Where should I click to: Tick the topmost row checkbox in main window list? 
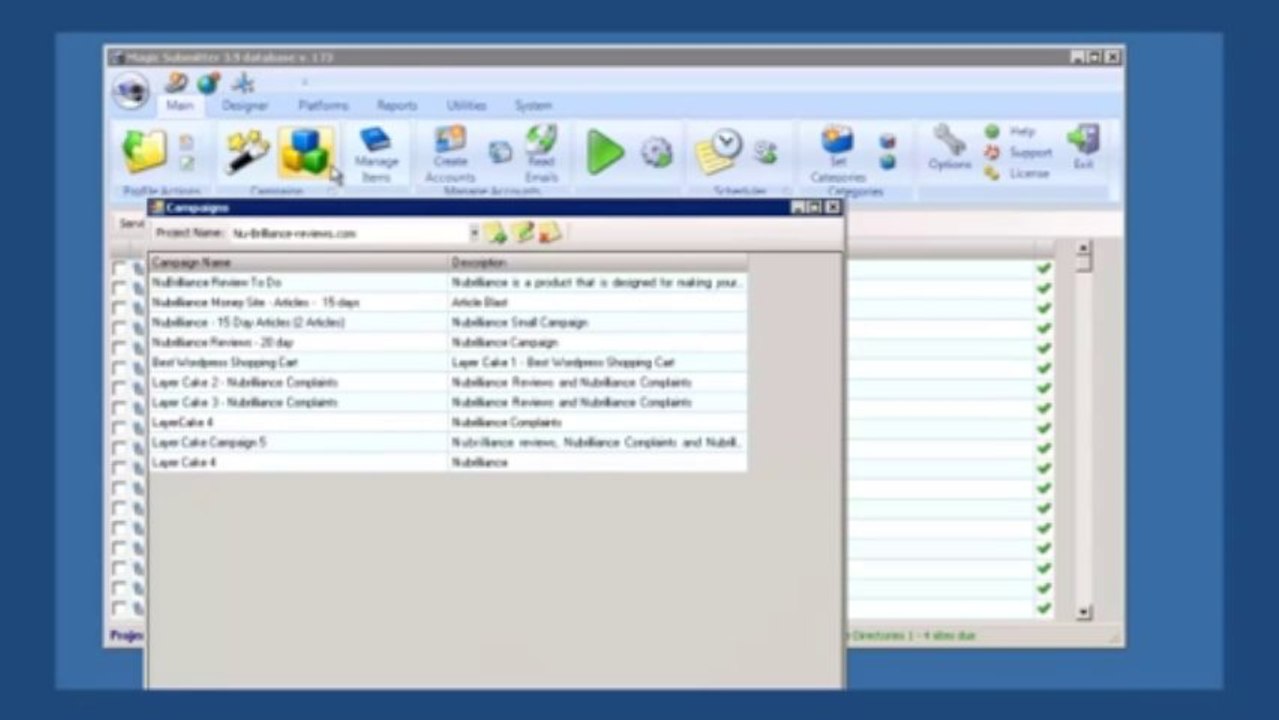tap(120, 269)
